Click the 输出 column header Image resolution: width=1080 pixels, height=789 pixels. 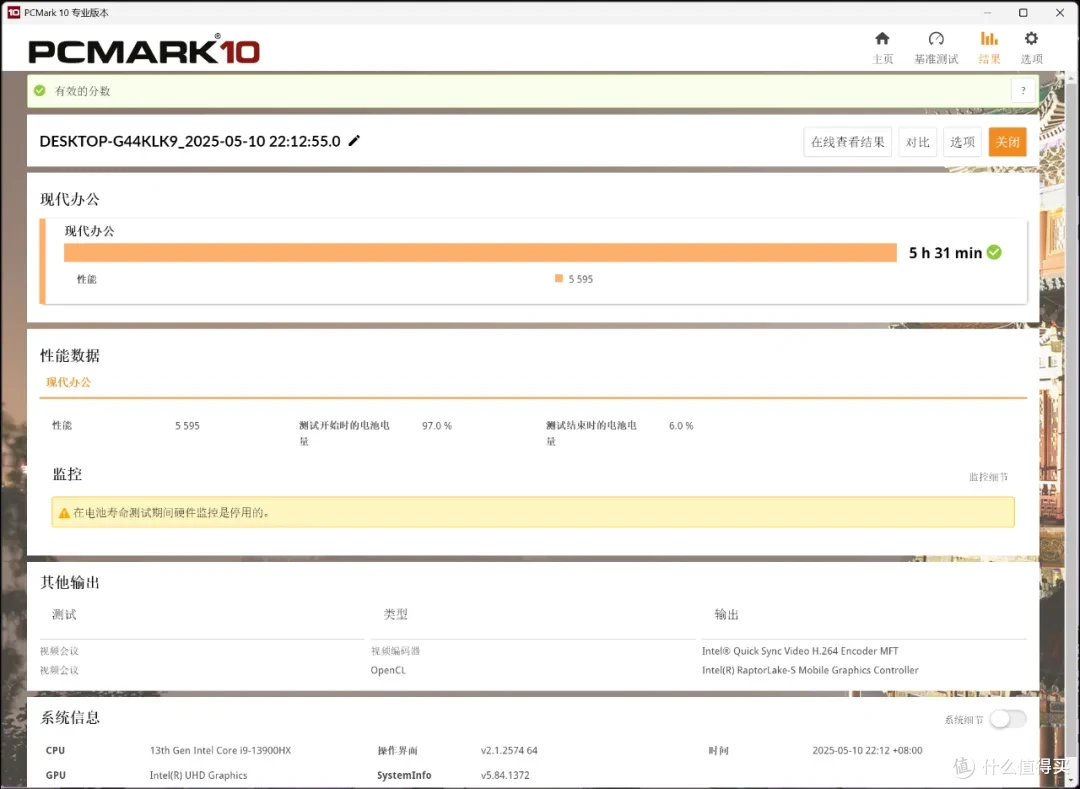[x=727, y=614]
